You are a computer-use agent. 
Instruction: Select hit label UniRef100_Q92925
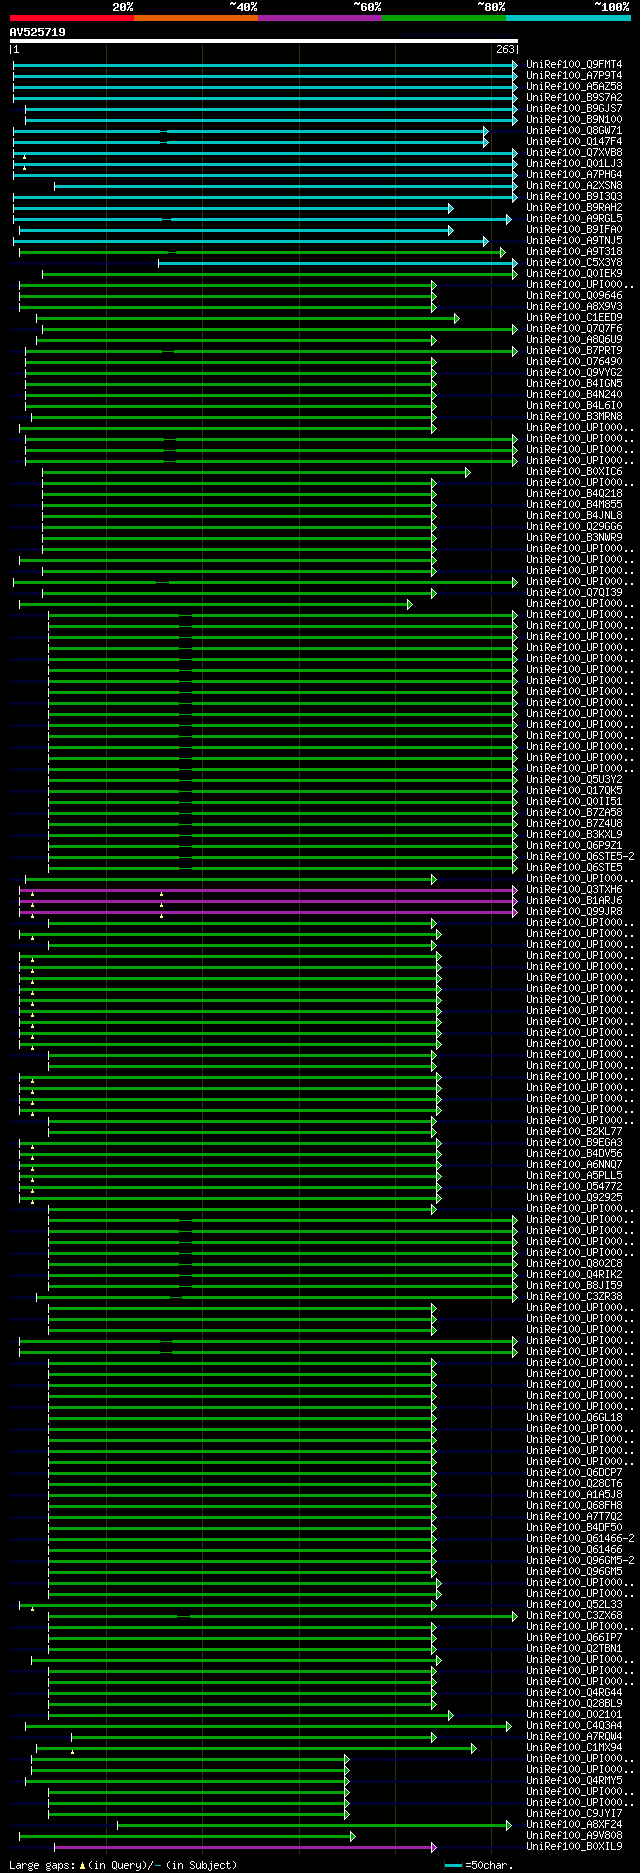point(574,1198)
